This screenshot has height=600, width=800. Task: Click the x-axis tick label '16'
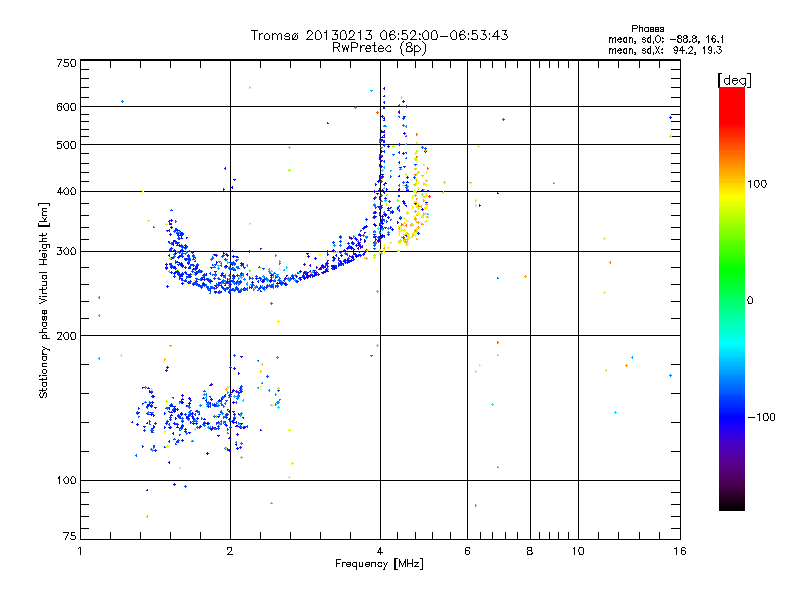click(680, 551)
